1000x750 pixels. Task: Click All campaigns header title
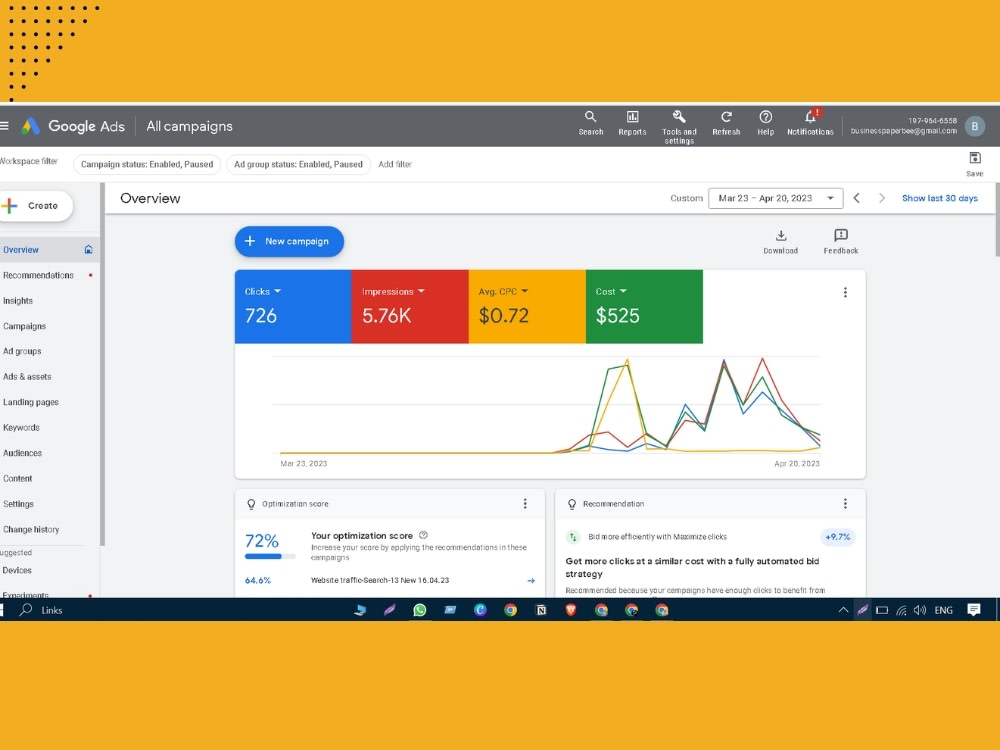[x=189, y=126]
